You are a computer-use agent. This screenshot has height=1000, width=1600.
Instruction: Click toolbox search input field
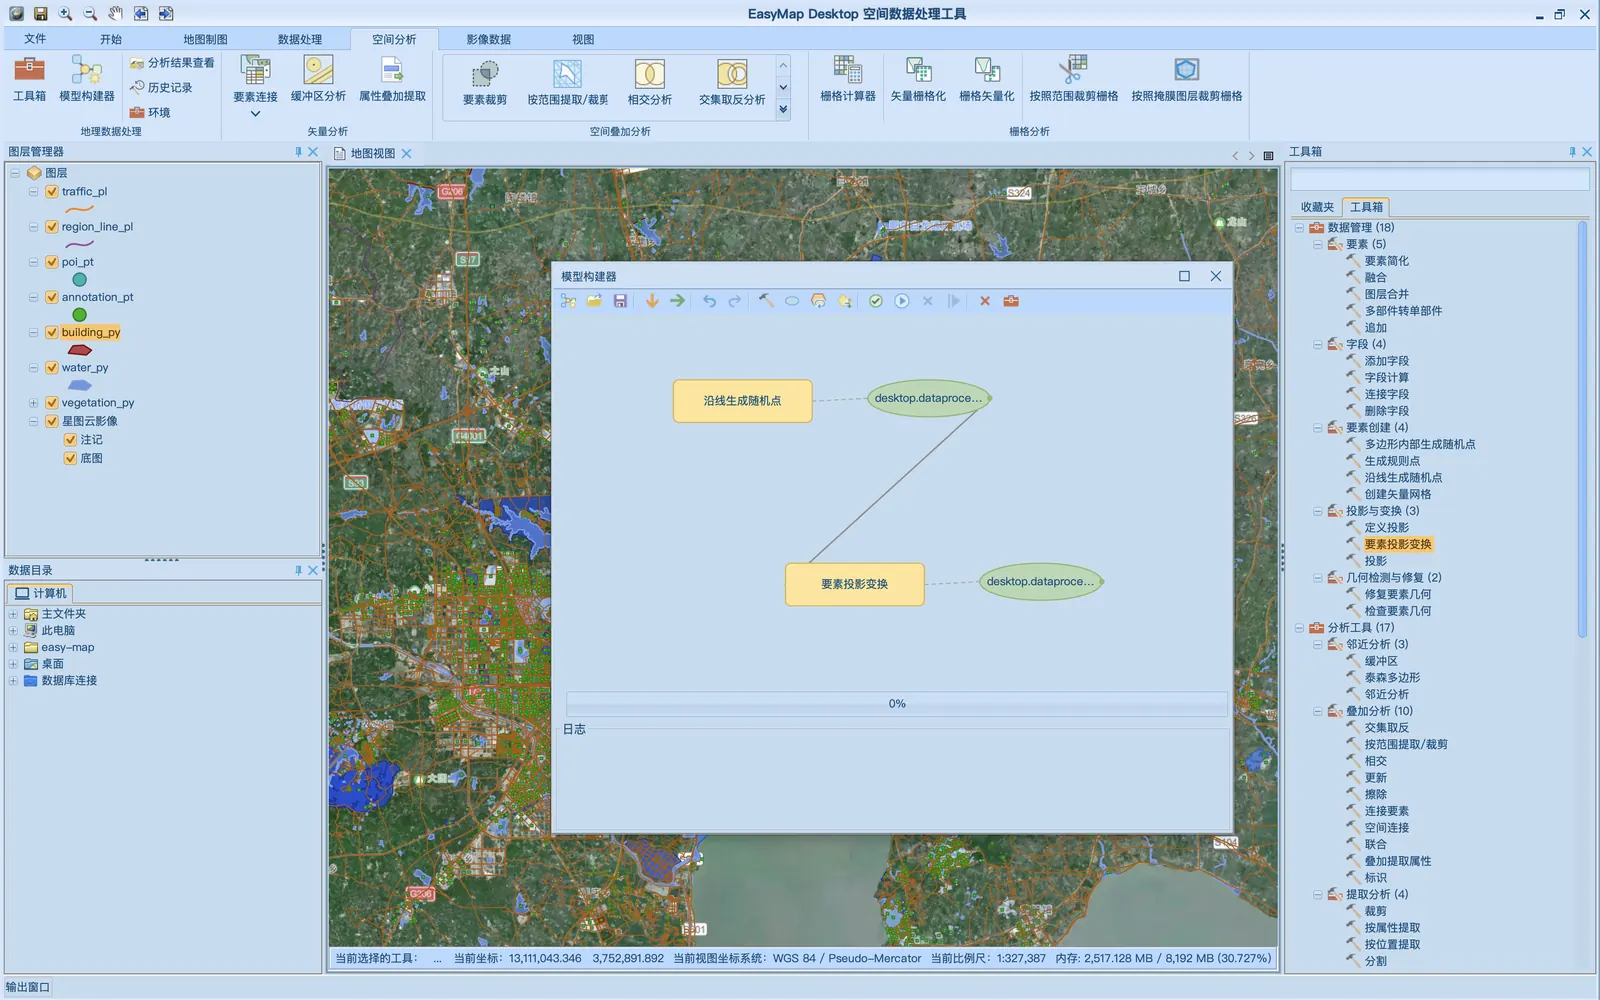click(1440, 180)
